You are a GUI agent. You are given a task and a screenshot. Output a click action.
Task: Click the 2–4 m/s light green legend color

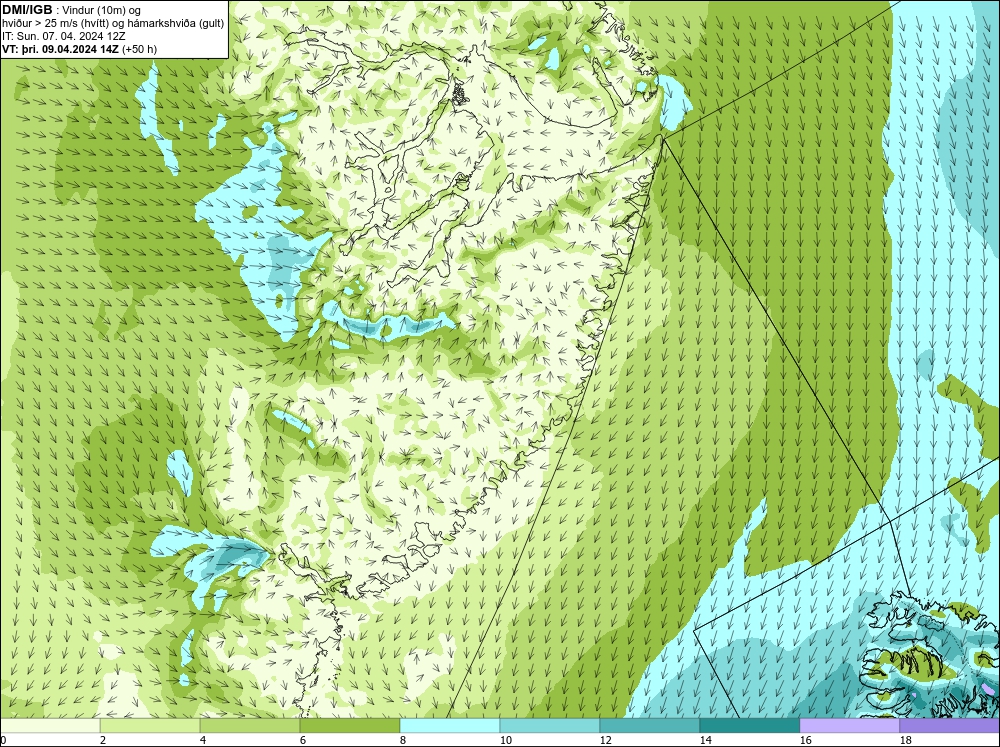click(x=150, y=725)
